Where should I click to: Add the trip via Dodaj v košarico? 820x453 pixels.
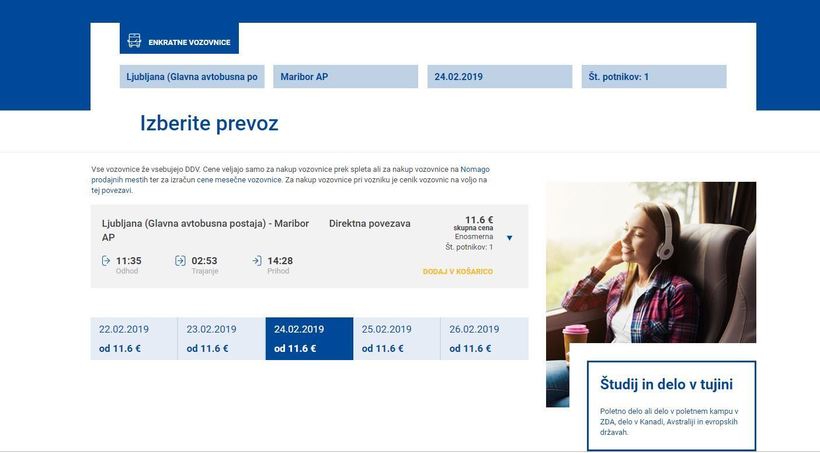458,271
